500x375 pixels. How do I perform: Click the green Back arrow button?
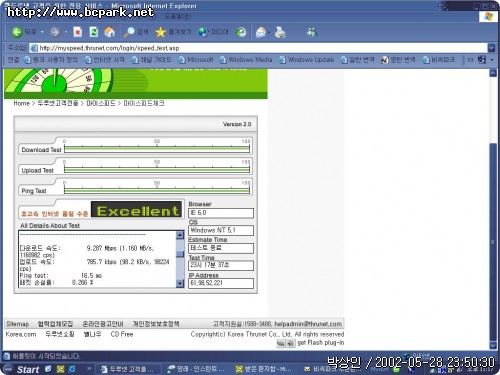click(x=16, y=32)
